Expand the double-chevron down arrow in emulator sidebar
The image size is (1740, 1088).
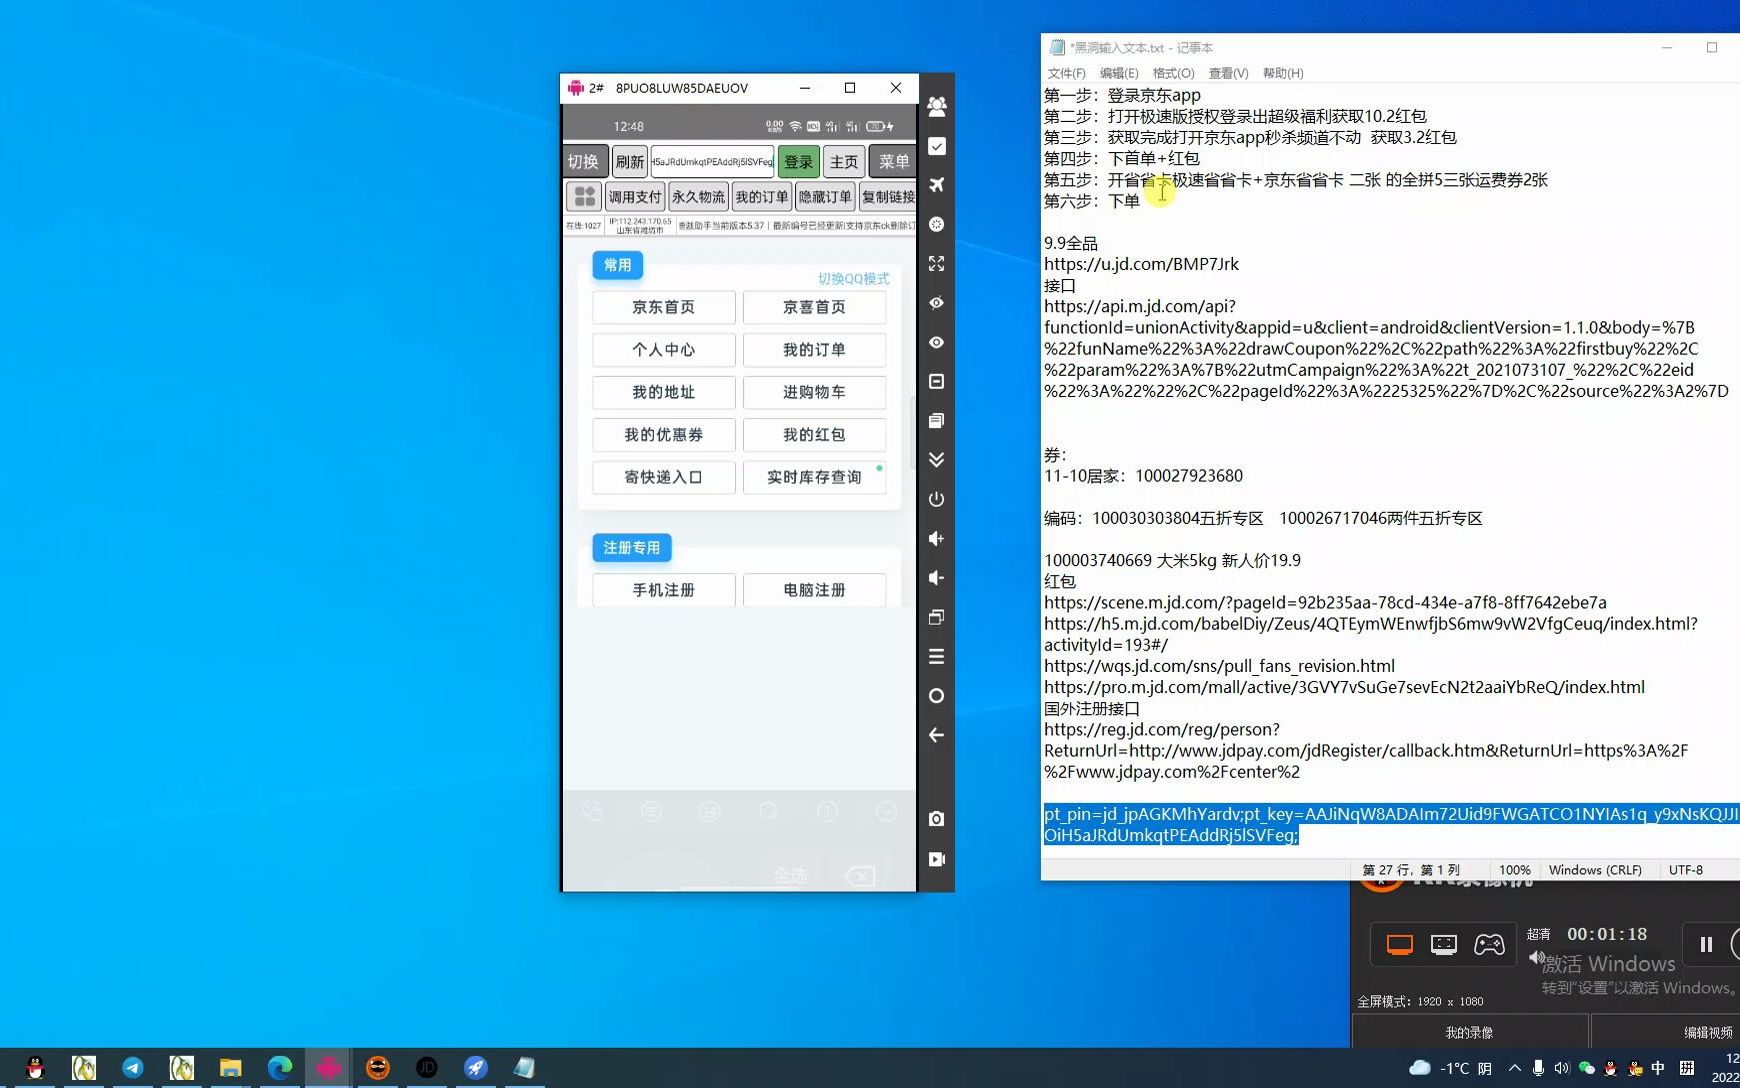tap(936, 460)
